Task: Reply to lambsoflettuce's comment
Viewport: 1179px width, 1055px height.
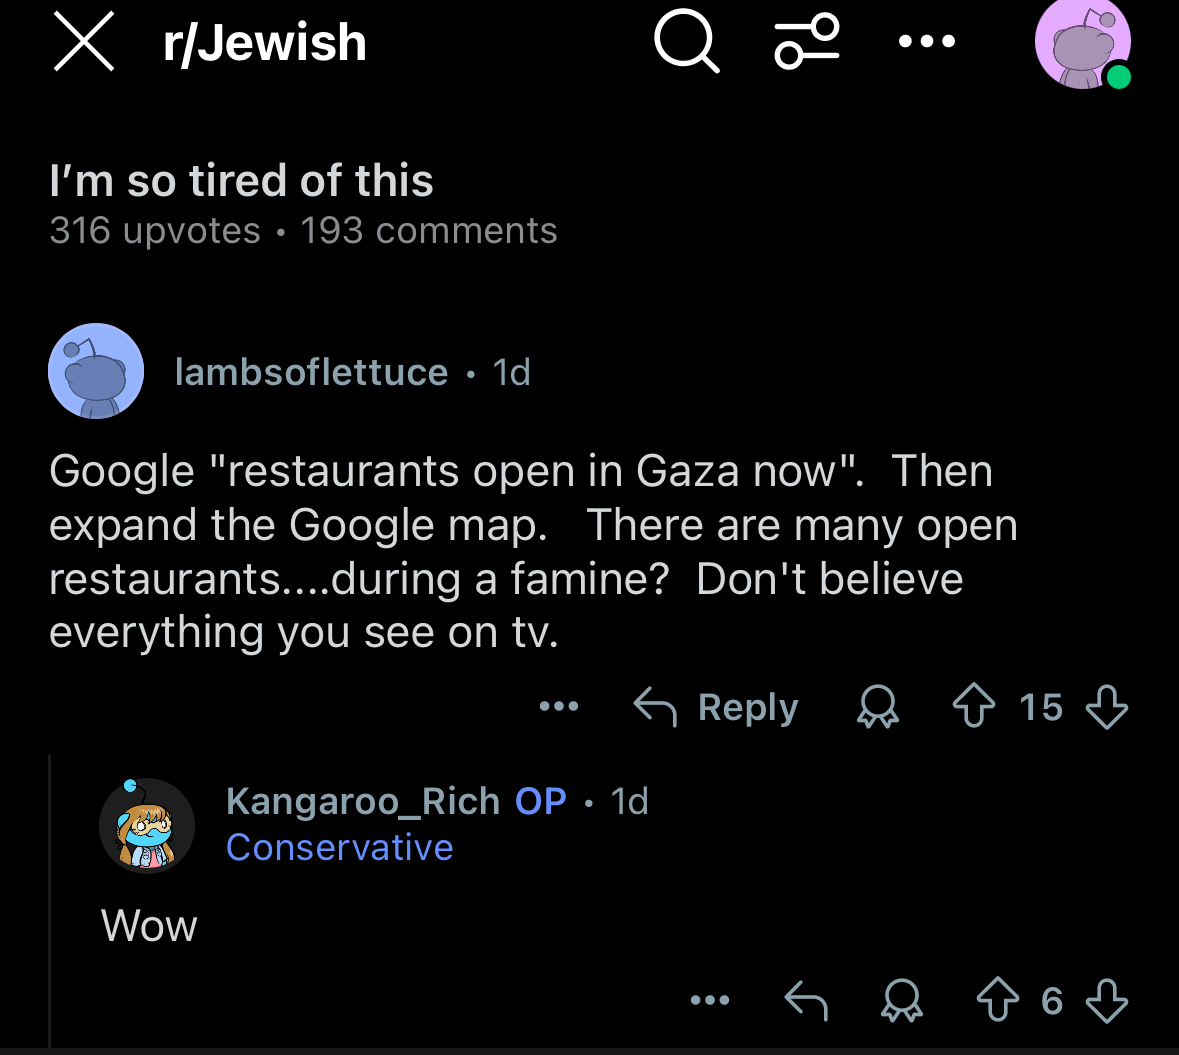Action: click(x=716, y=707)
